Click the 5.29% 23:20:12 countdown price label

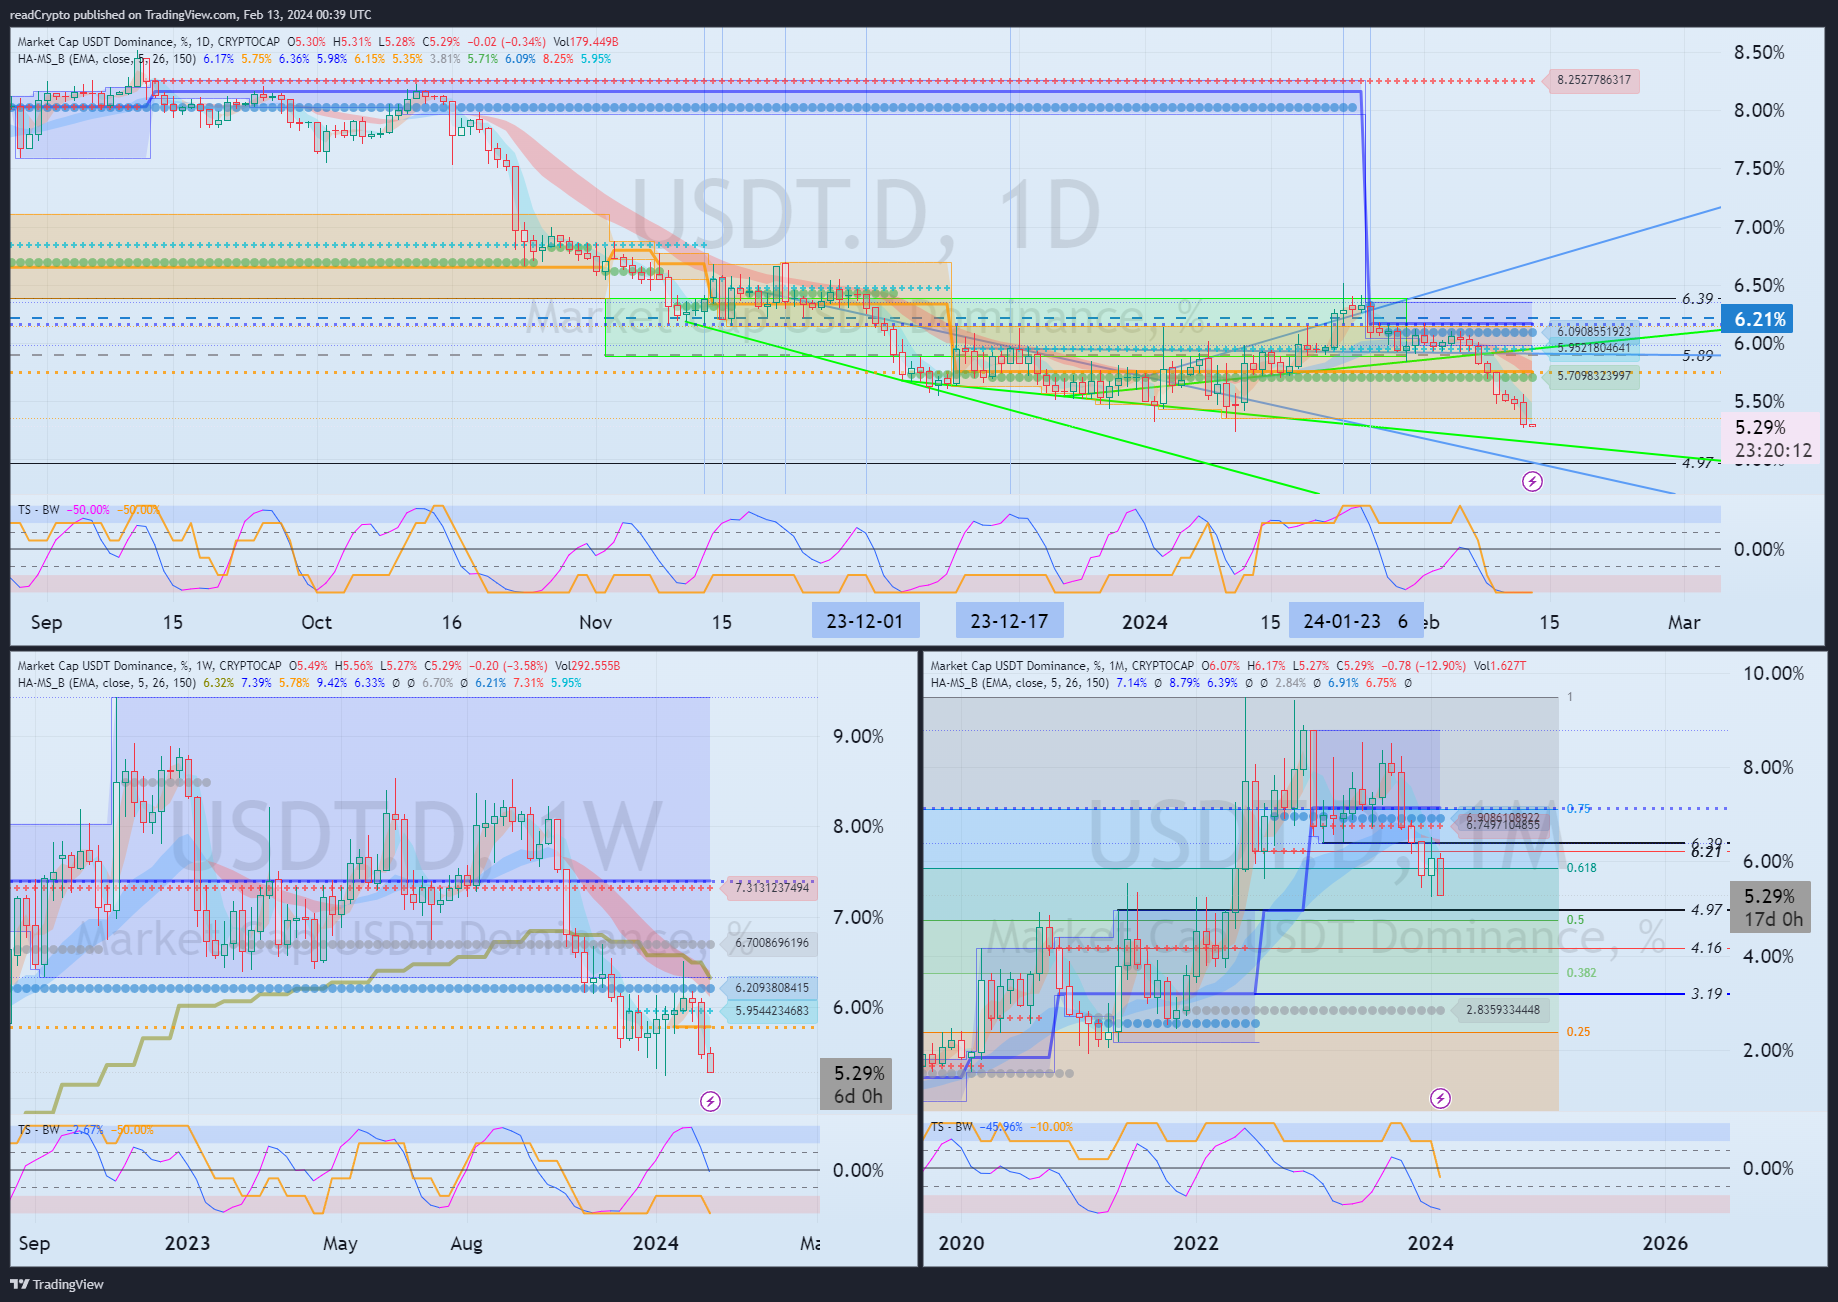(1772, 438)
